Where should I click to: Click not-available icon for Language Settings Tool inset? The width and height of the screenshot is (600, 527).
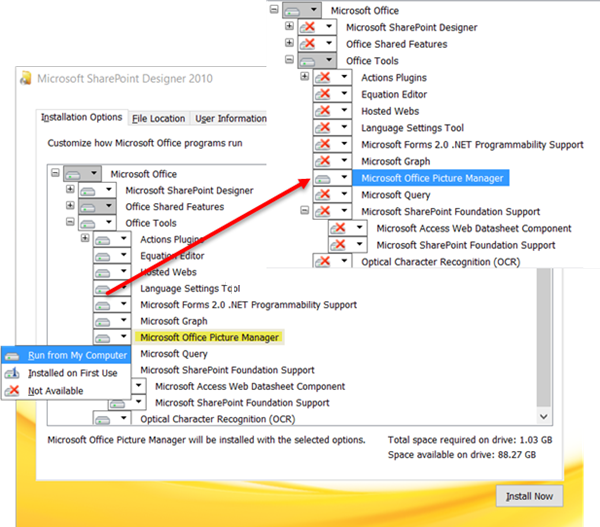tap(323, 127)
